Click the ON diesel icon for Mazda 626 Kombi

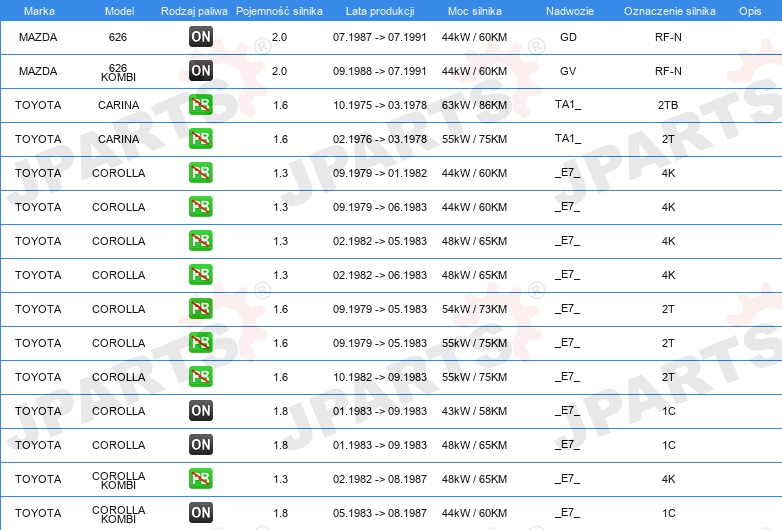pos(200,70)
